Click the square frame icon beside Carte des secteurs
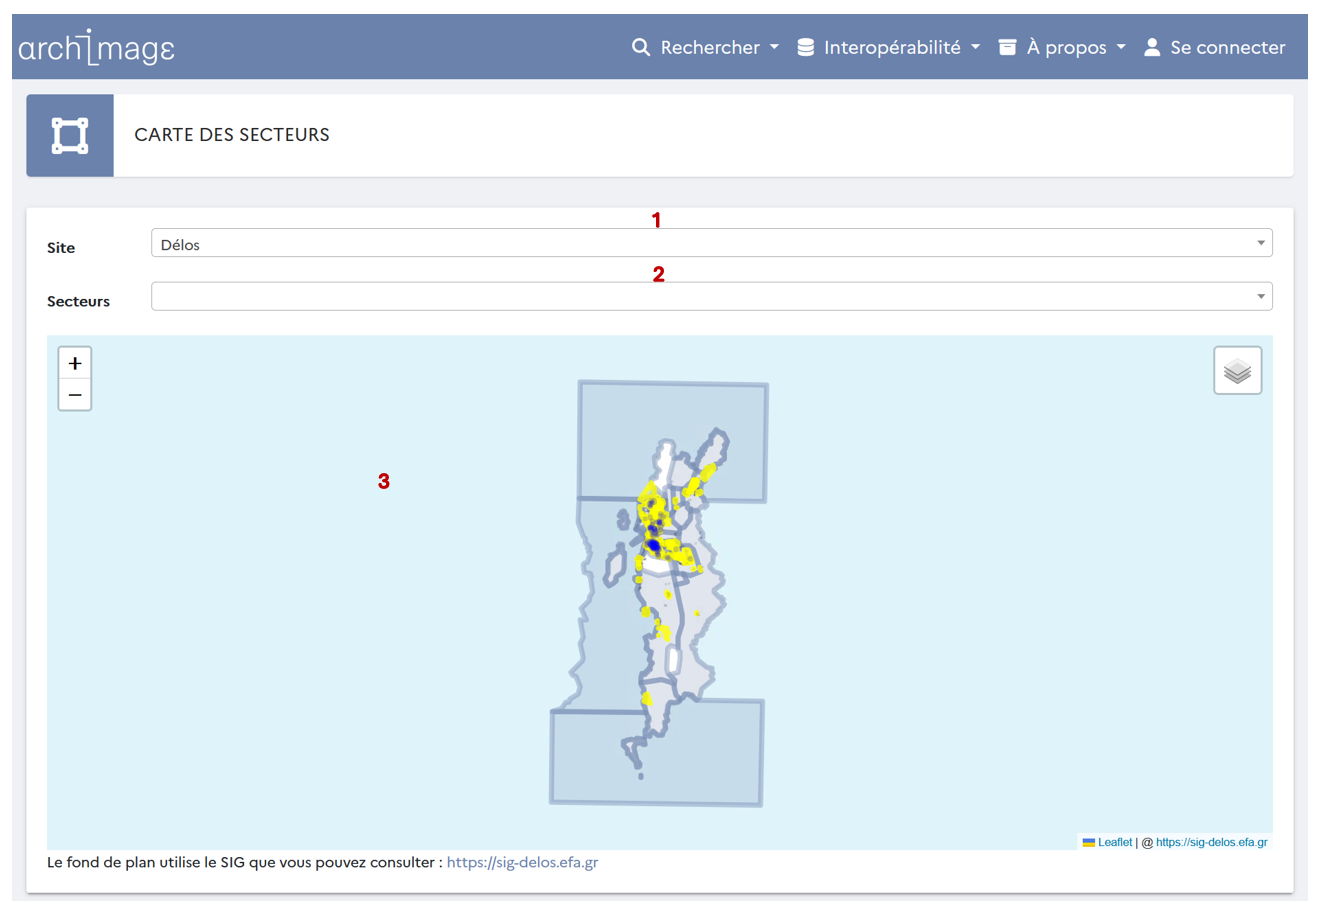 click(x=70, y=136)
